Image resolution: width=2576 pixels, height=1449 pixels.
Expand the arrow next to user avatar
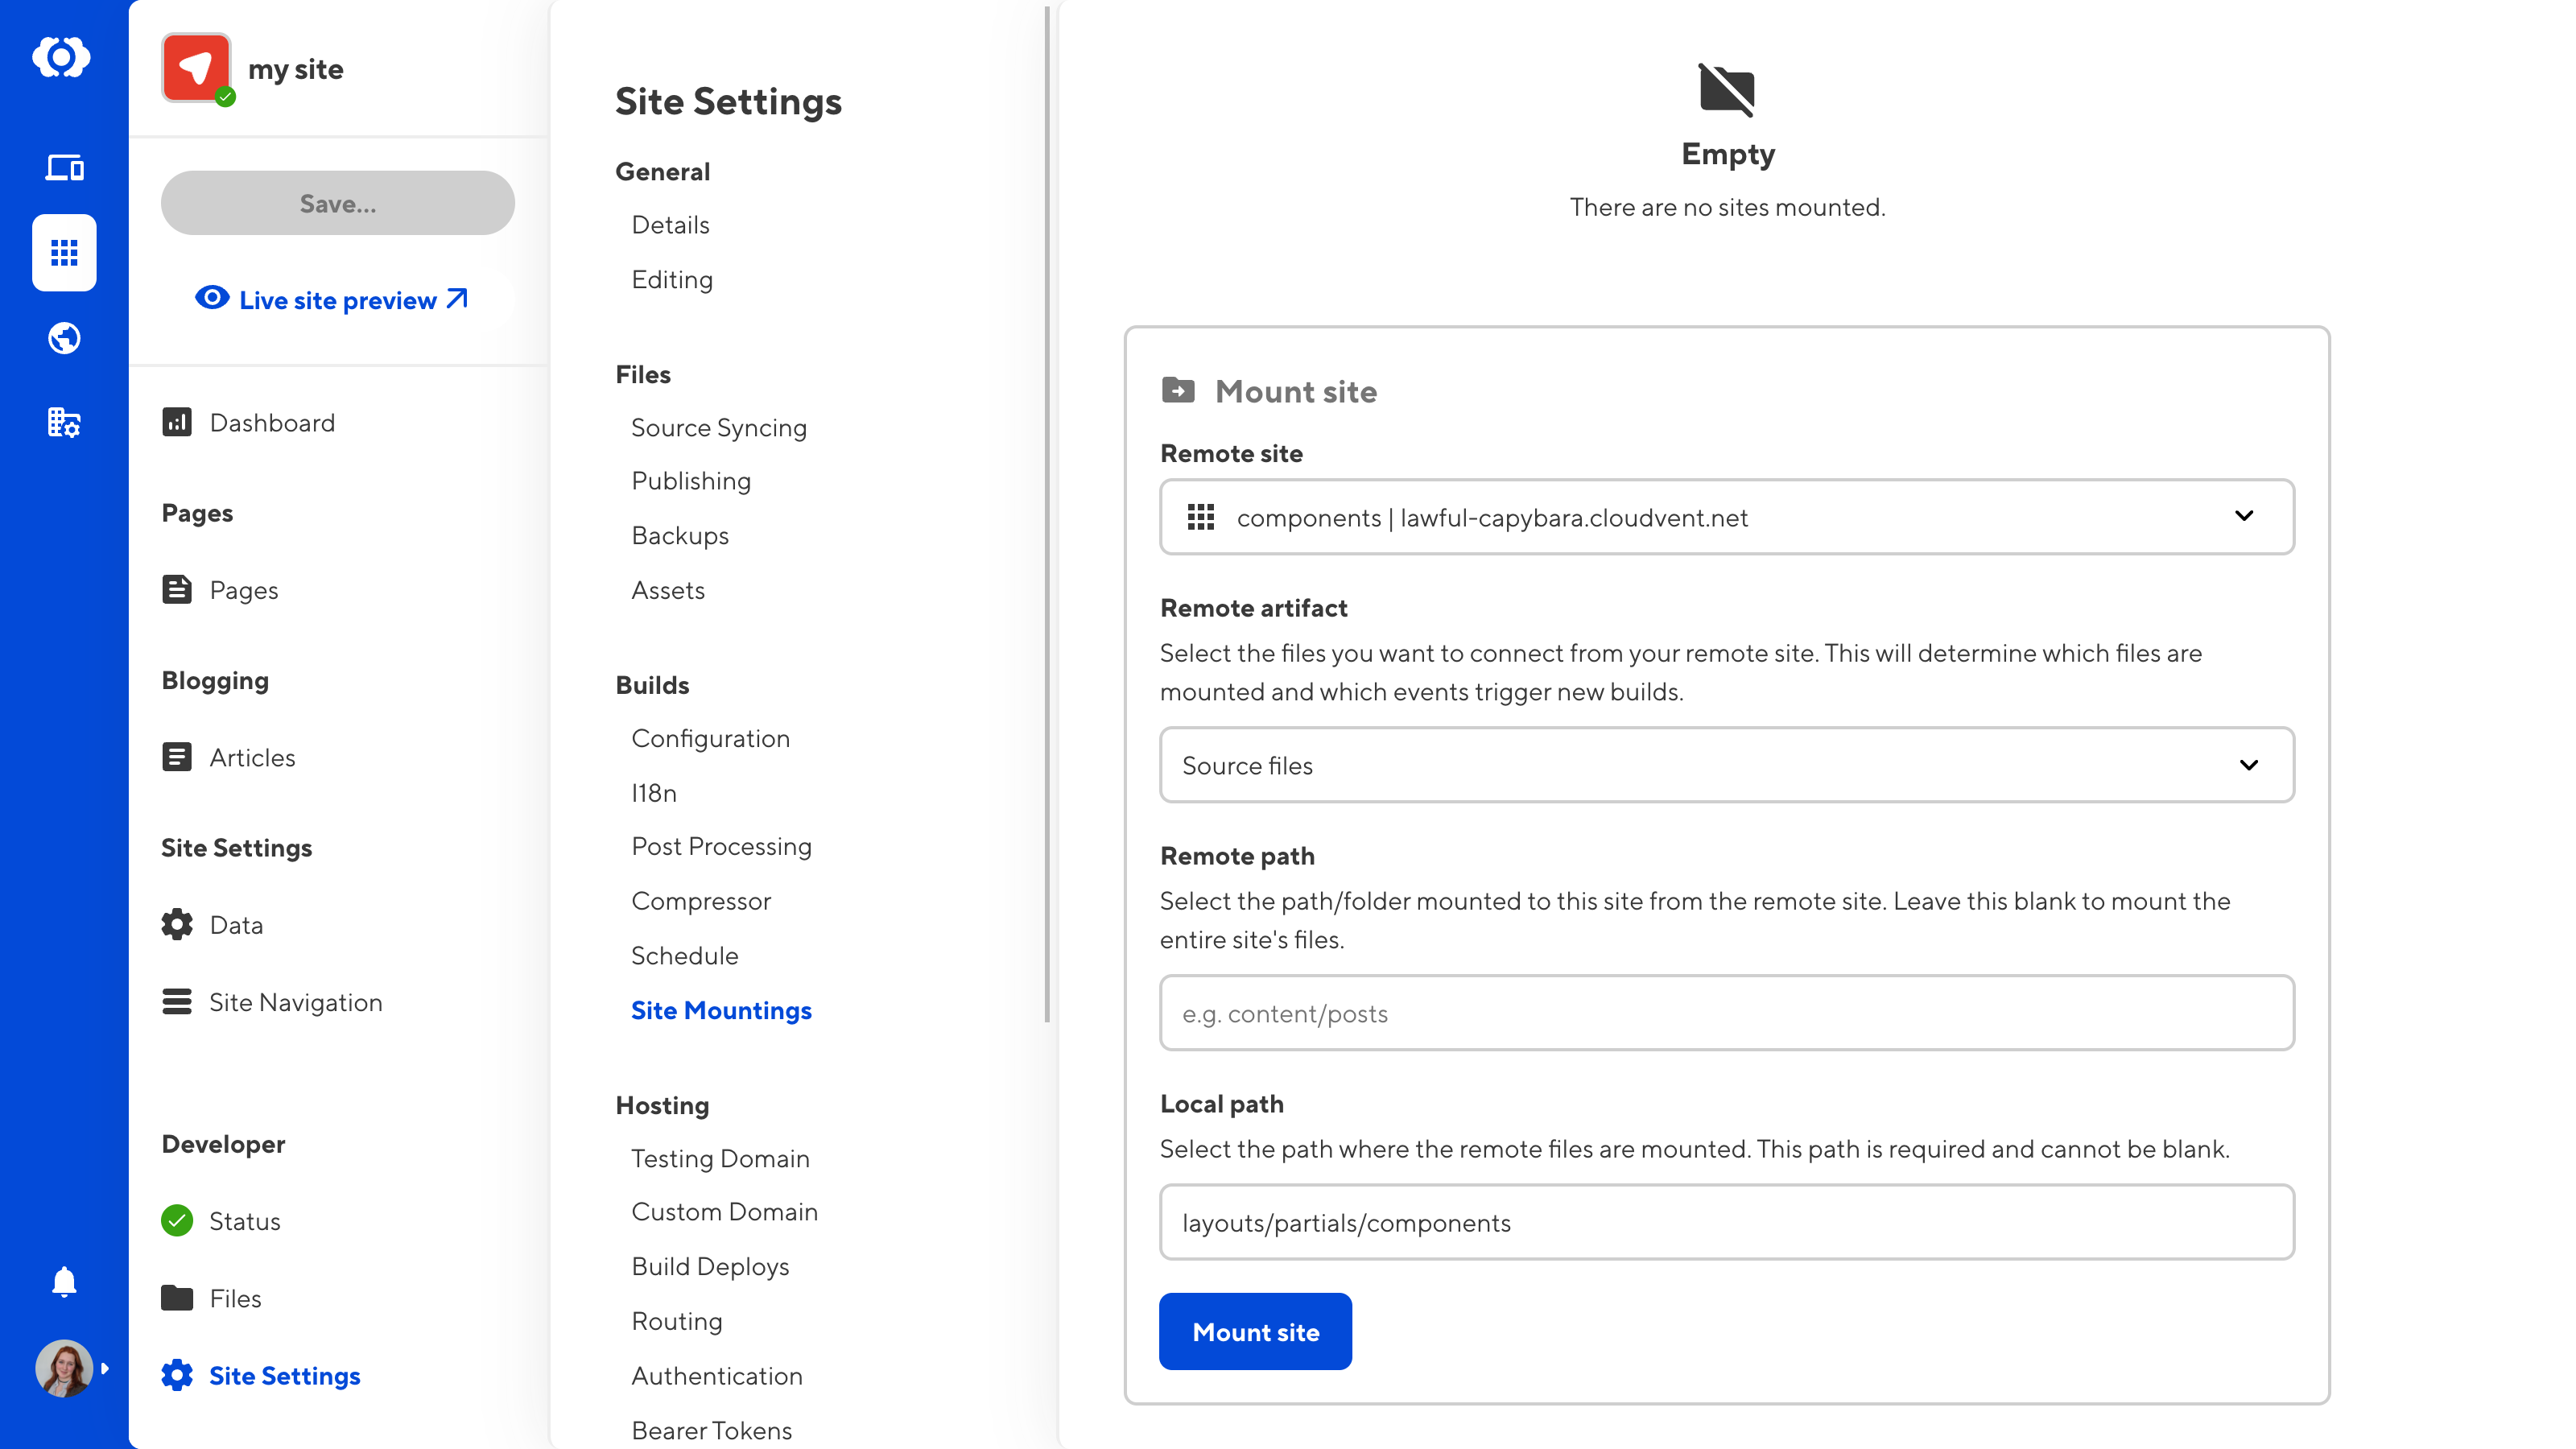pyautogui.click(x=105, y=1368)
